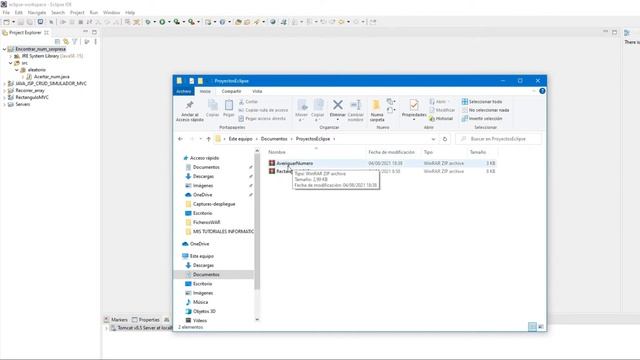
Task: Open Eclipse Navigate menu
Action: click(37, 13)
